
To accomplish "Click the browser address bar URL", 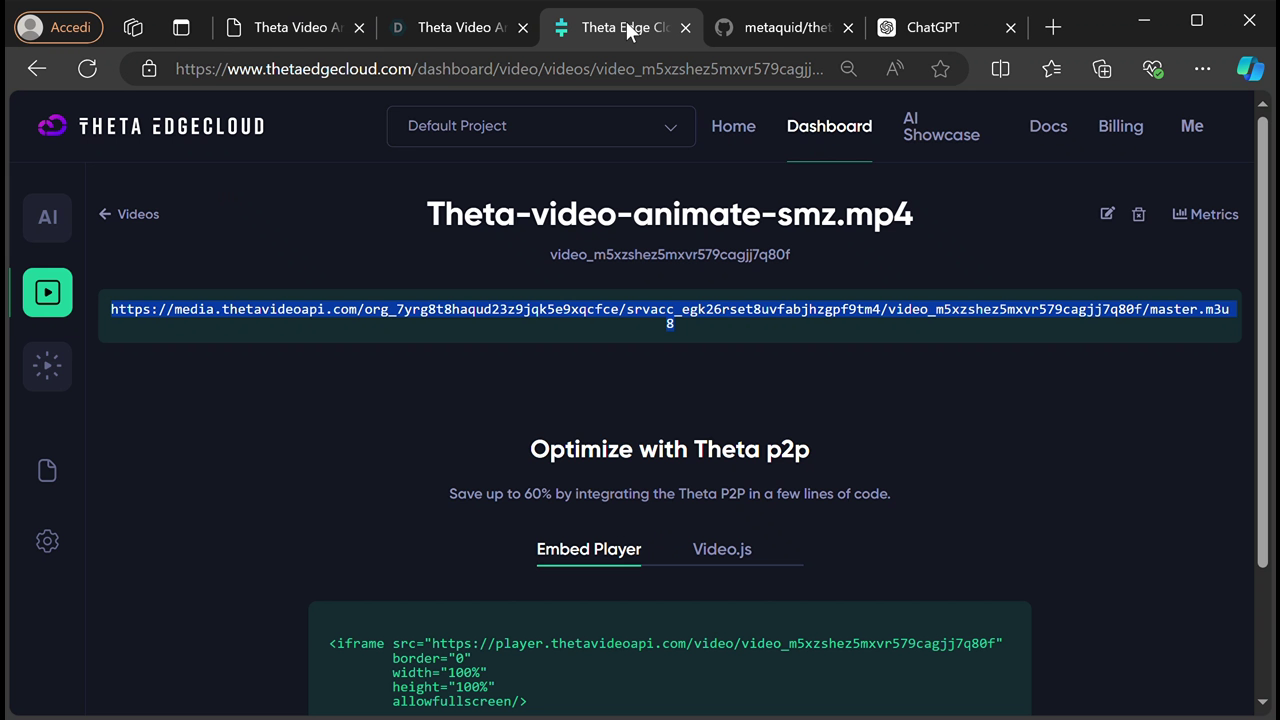I will coord(499,69).
